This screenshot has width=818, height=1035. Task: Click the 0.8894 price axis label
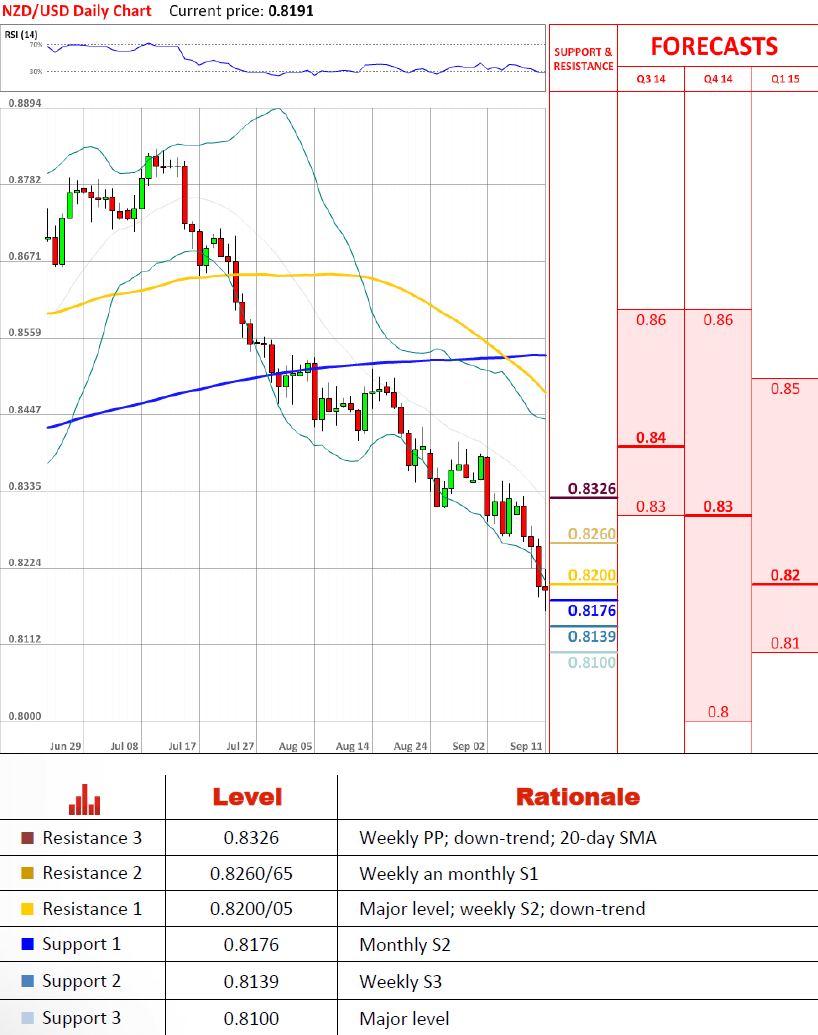click(x=24, y=103)
